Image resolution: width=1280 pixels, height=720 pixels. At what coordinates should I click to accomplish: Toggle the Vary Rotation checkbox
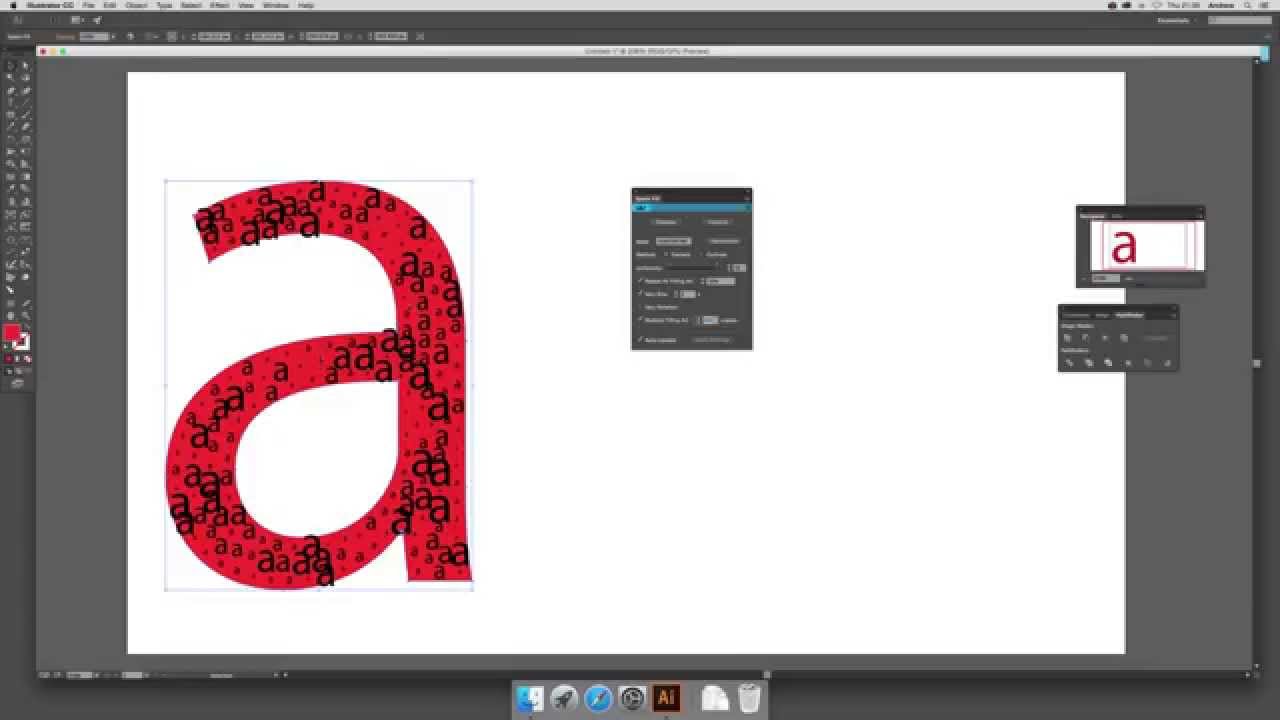pos(640,307)
